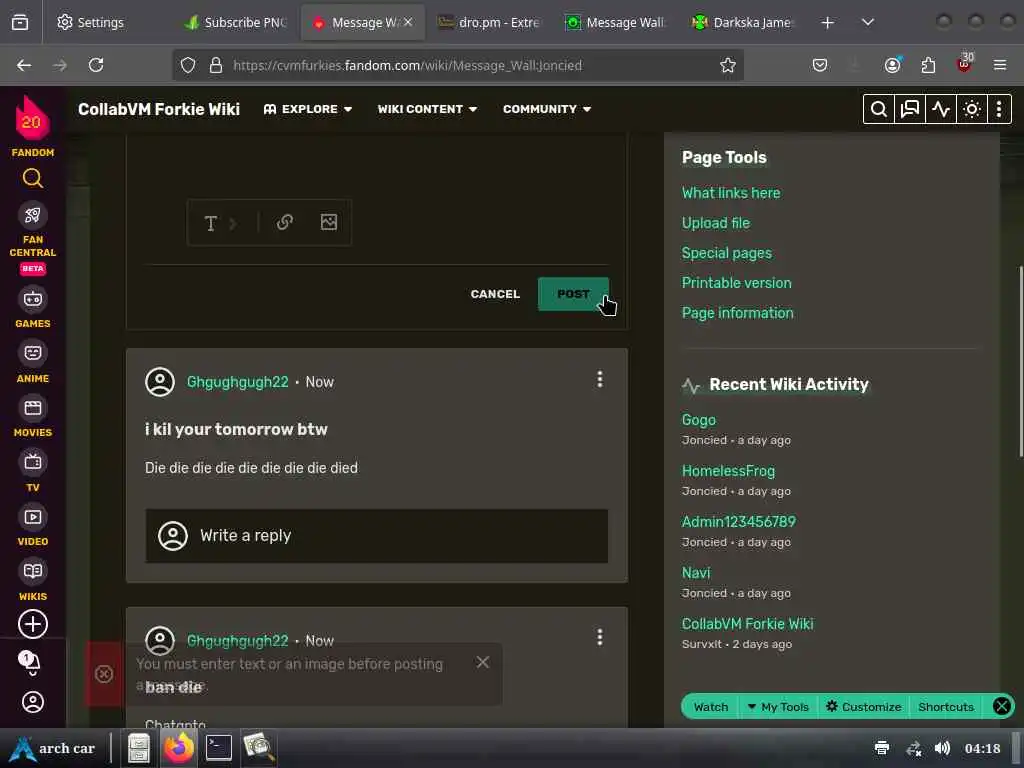The height and width of the screenshot is (768, 1024).
Task: Dismiss the 'must enter text' error notification
Action: coord(483,662)
